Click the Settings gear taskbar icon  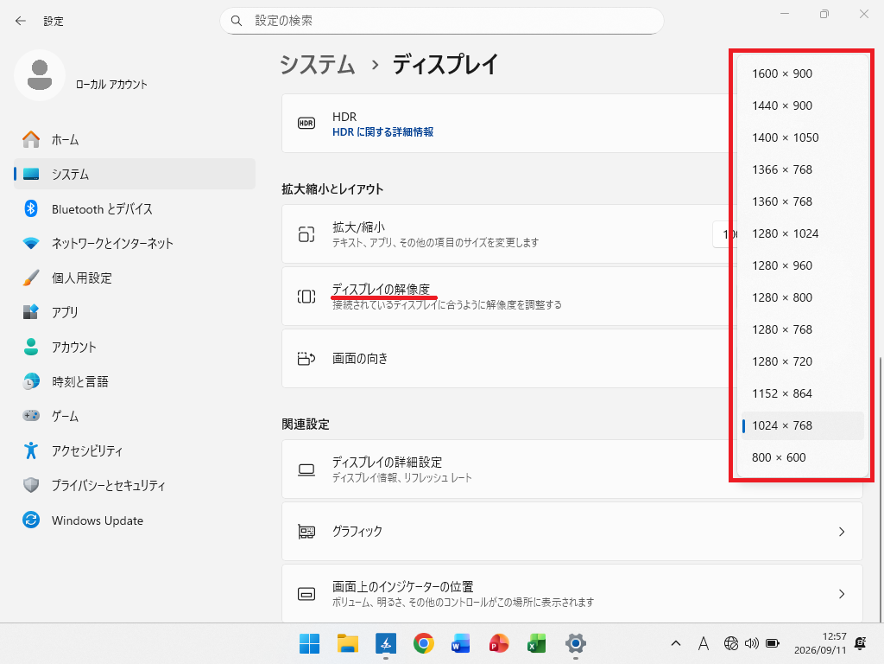pyautogui.click(x=575, y=643)
